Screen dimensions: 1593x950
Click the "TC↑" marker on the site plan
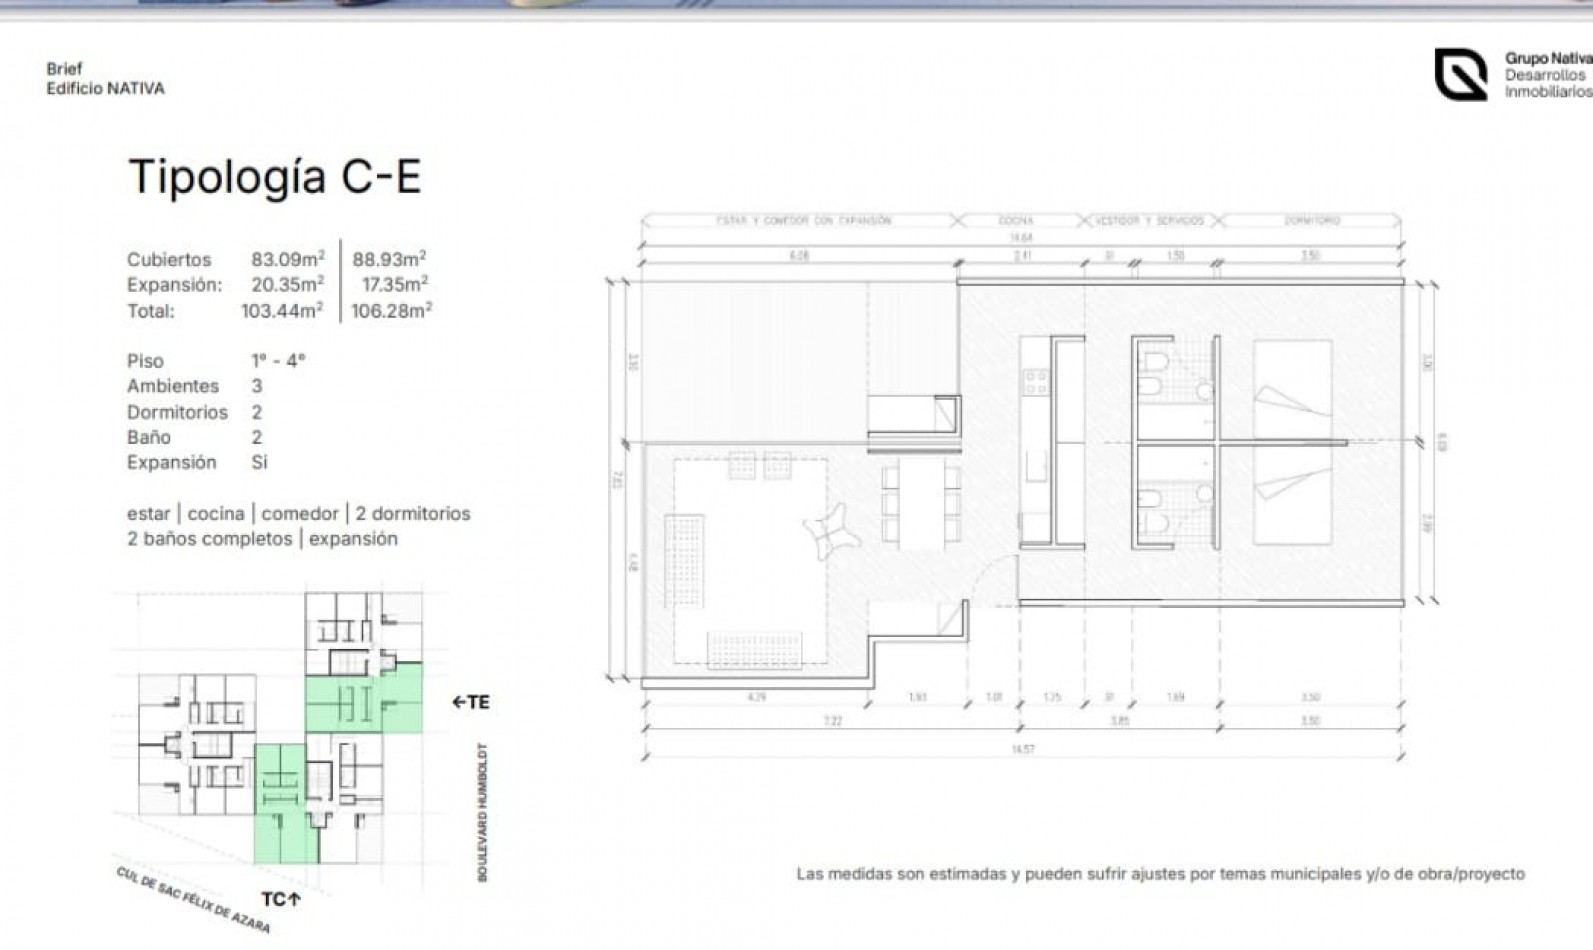281,899
